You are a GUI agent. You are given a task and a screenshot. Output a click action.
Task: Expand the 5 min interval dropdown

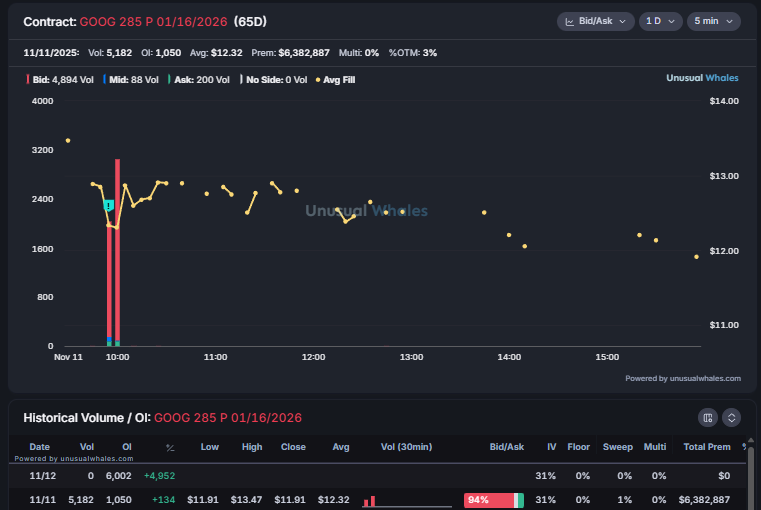713,21
